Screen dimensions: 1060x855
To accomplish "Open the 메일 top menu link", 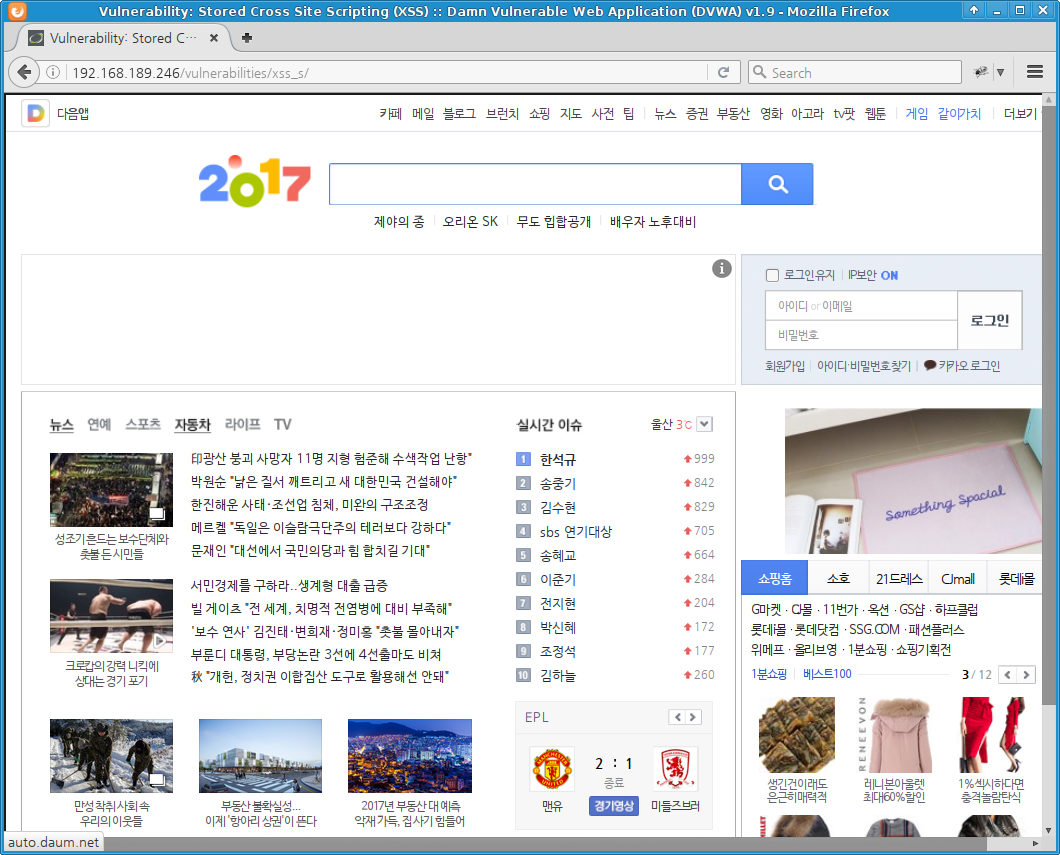I will [x=423, y=114].
